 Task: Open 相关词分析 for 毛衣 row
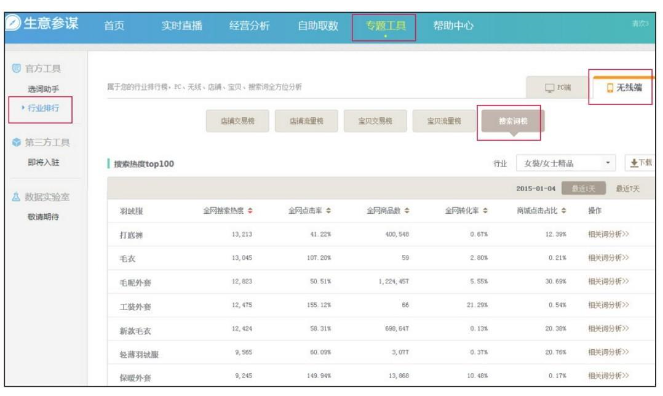click(x=608, y=258)
